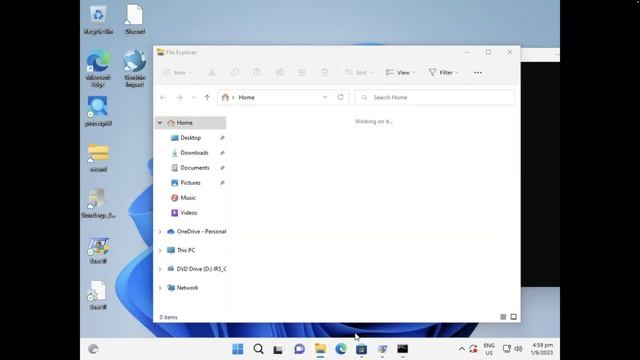Open the terminal window from taskbar
Image resolution: width=640 pixels, height=360 pixels.
coord(402,349)
